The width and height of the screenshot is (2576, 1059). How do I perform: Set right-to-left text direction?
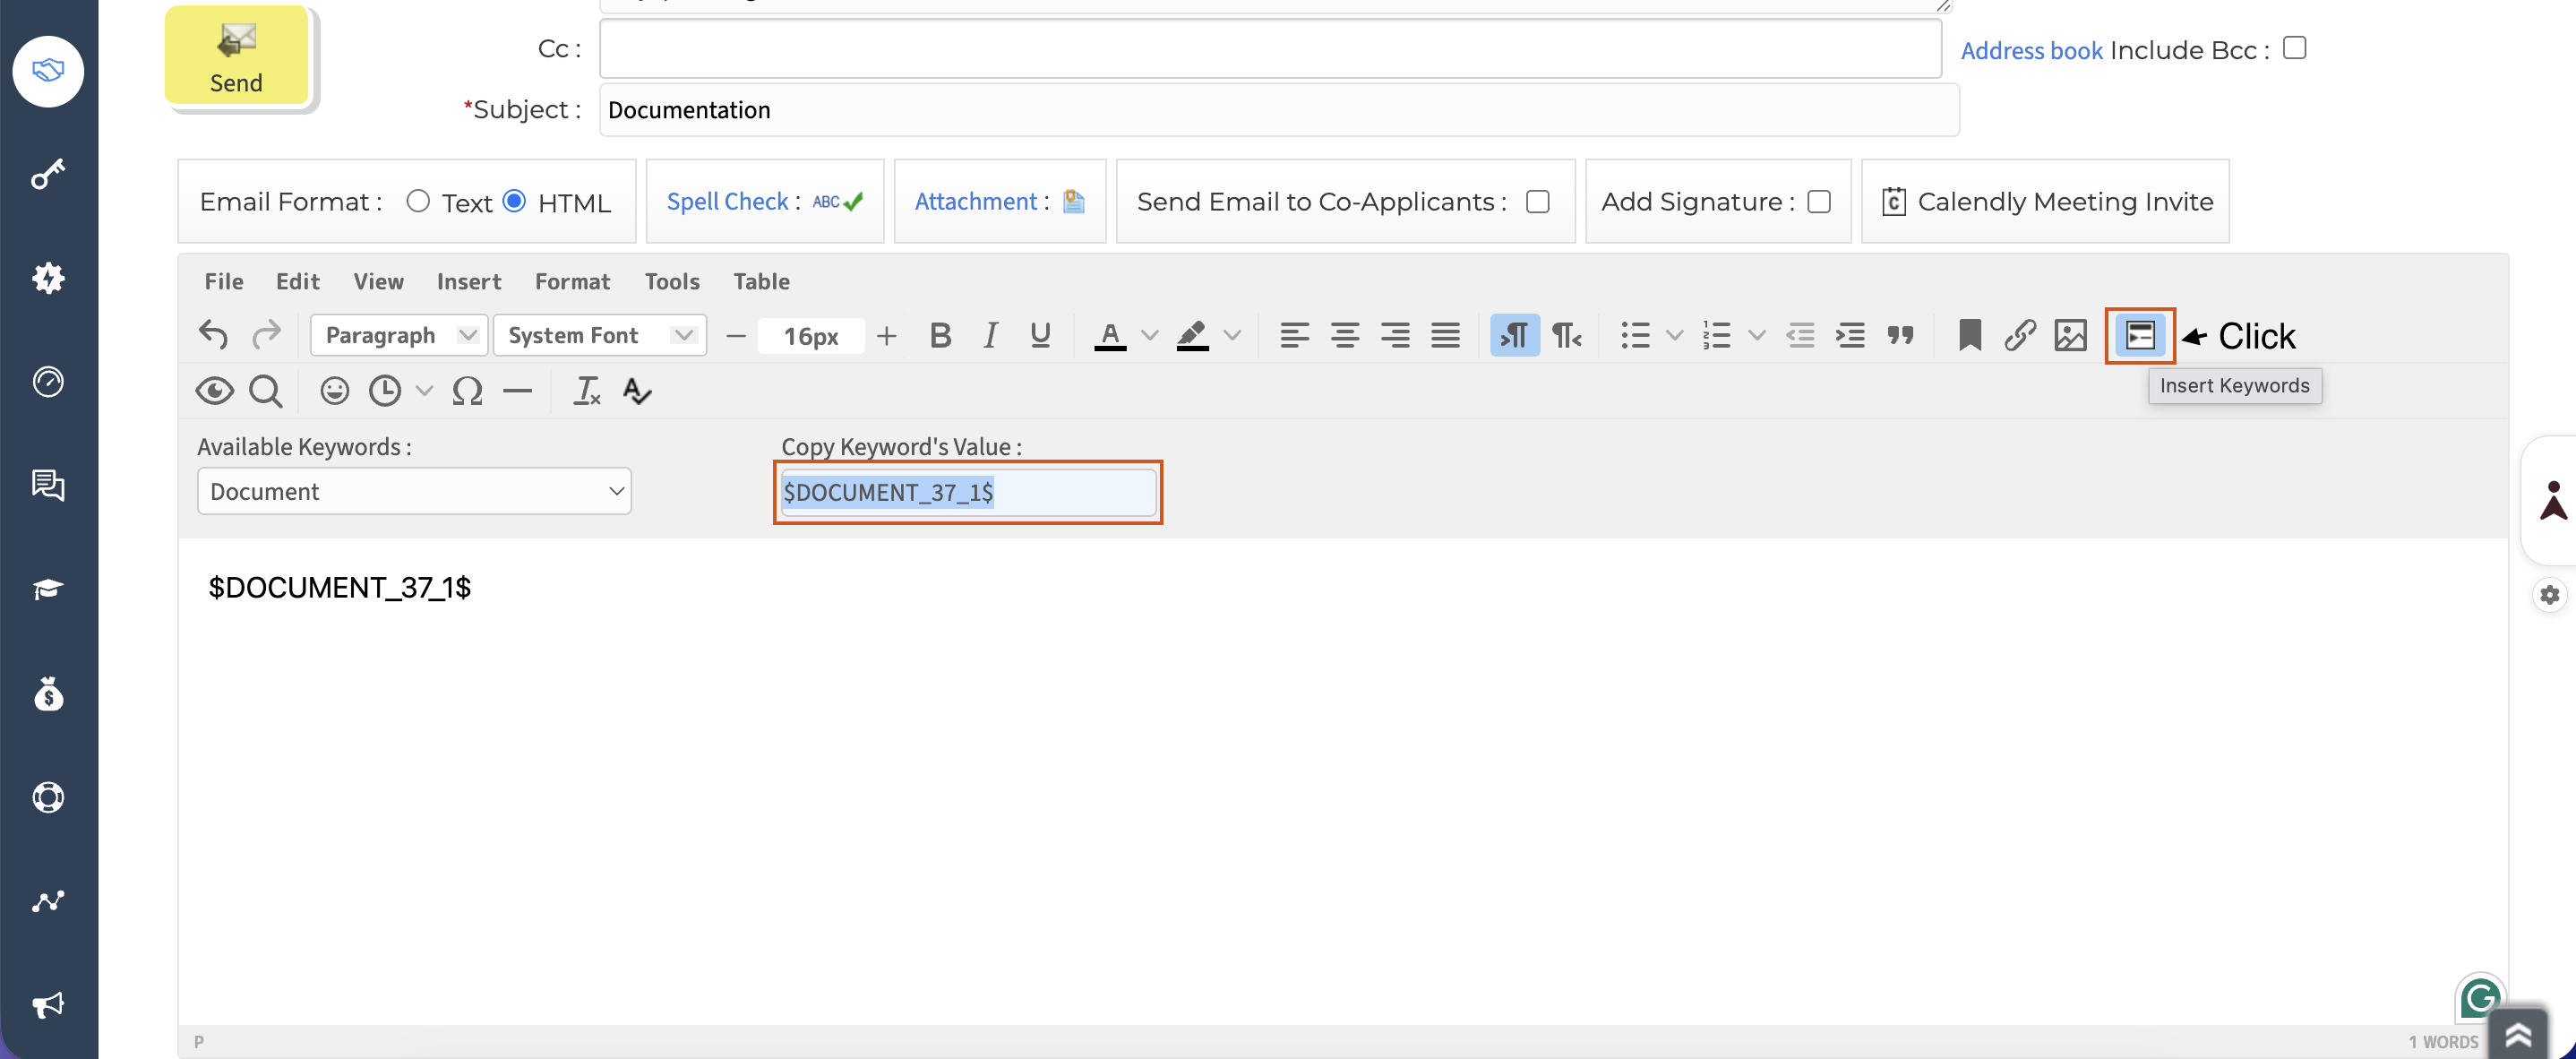click(1566, 335)
